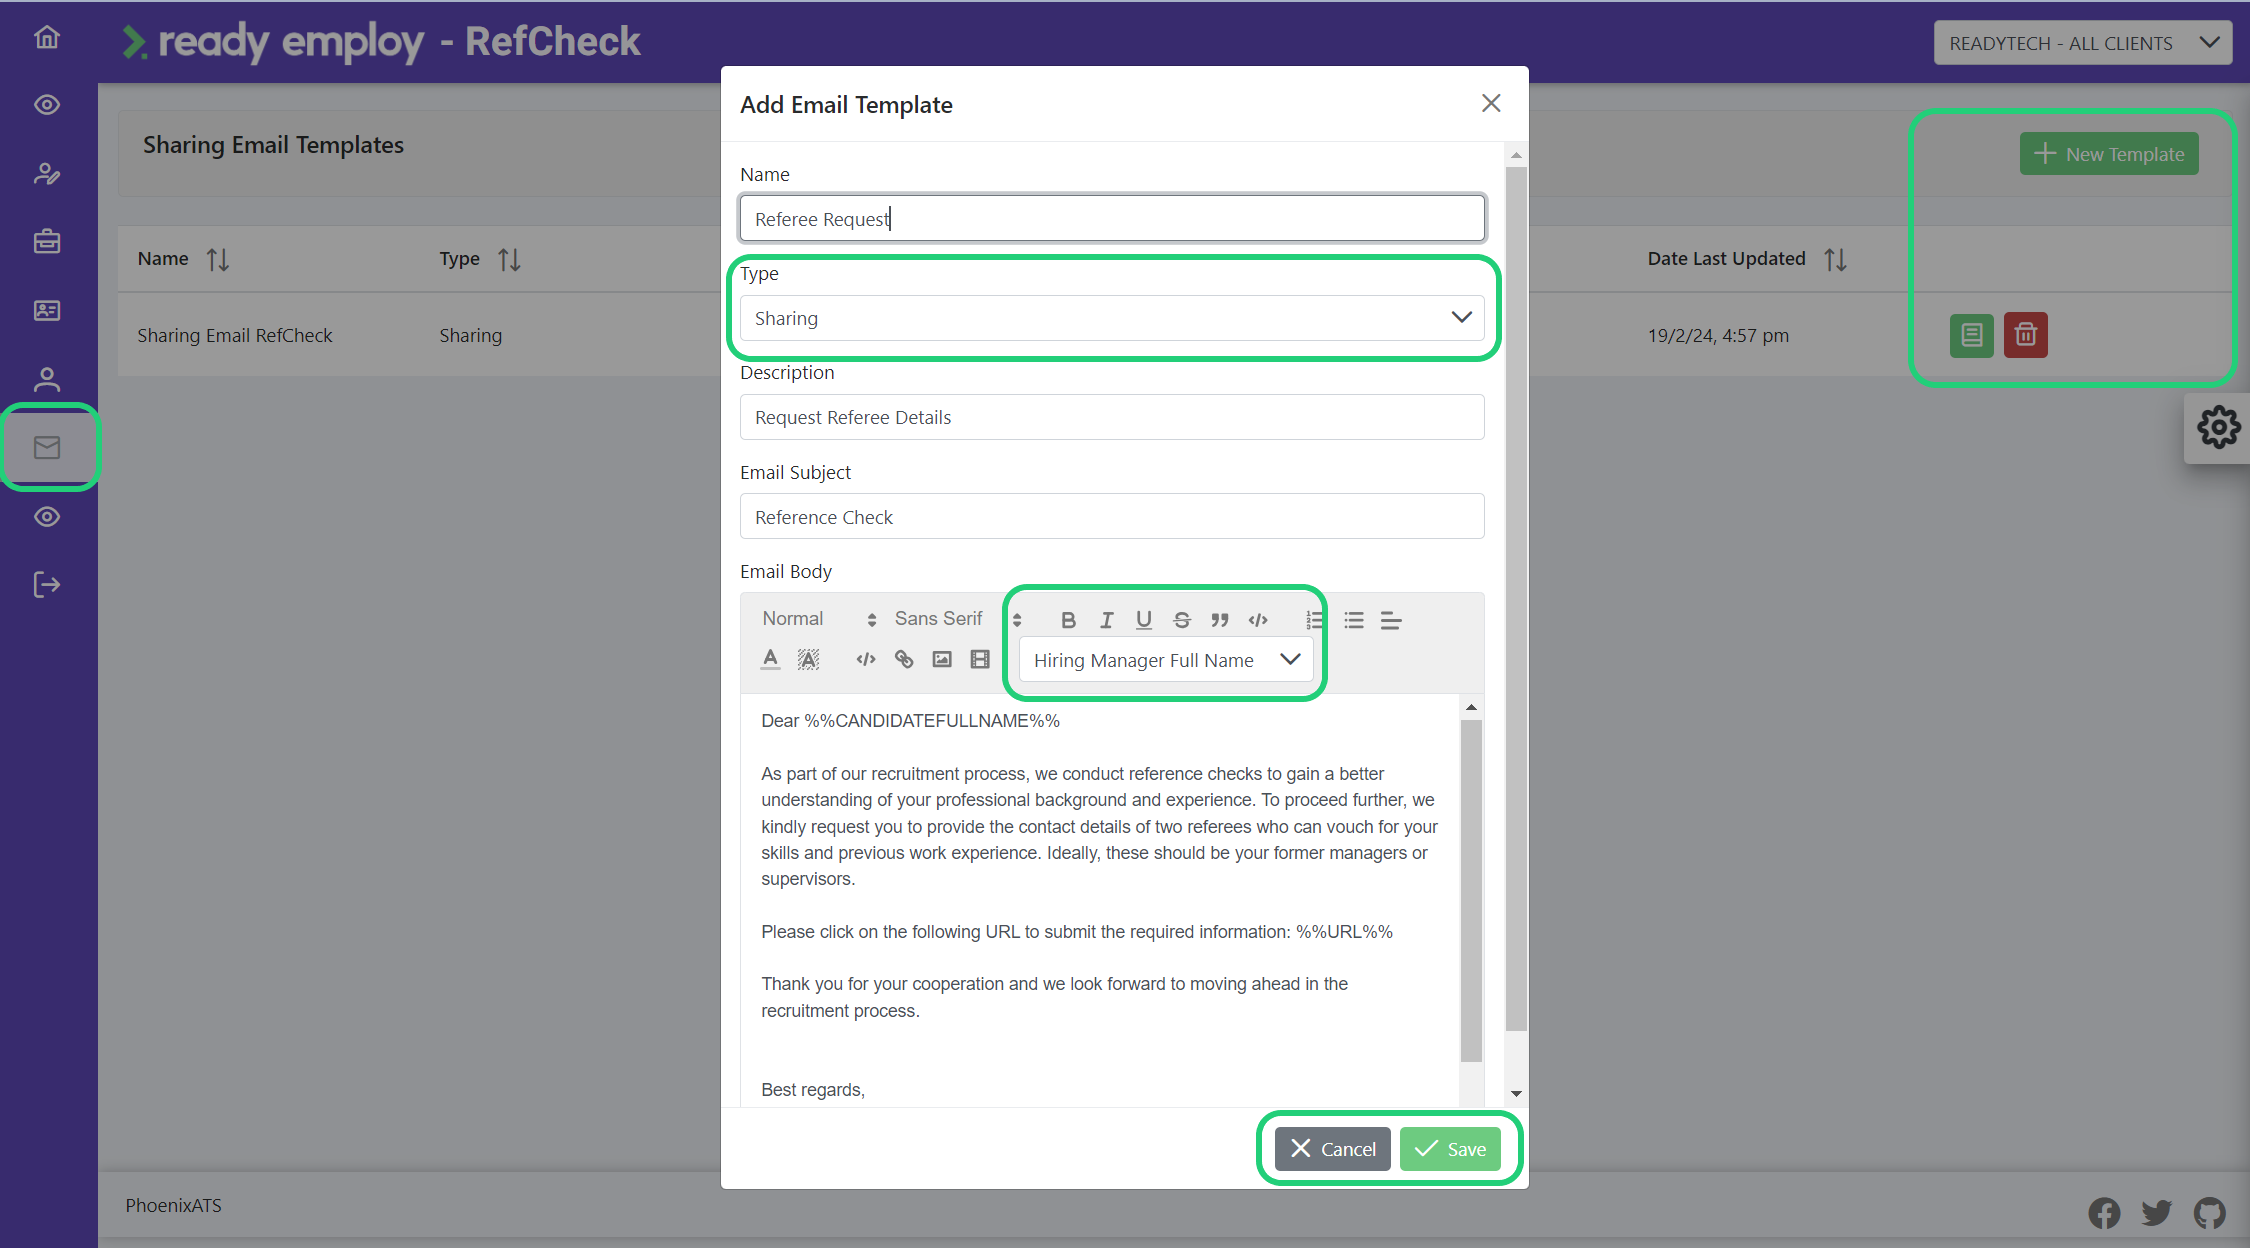The image size is (2250, 1248).
Task: Insert a blockquote in email body
Action: tap(1220, 620)
